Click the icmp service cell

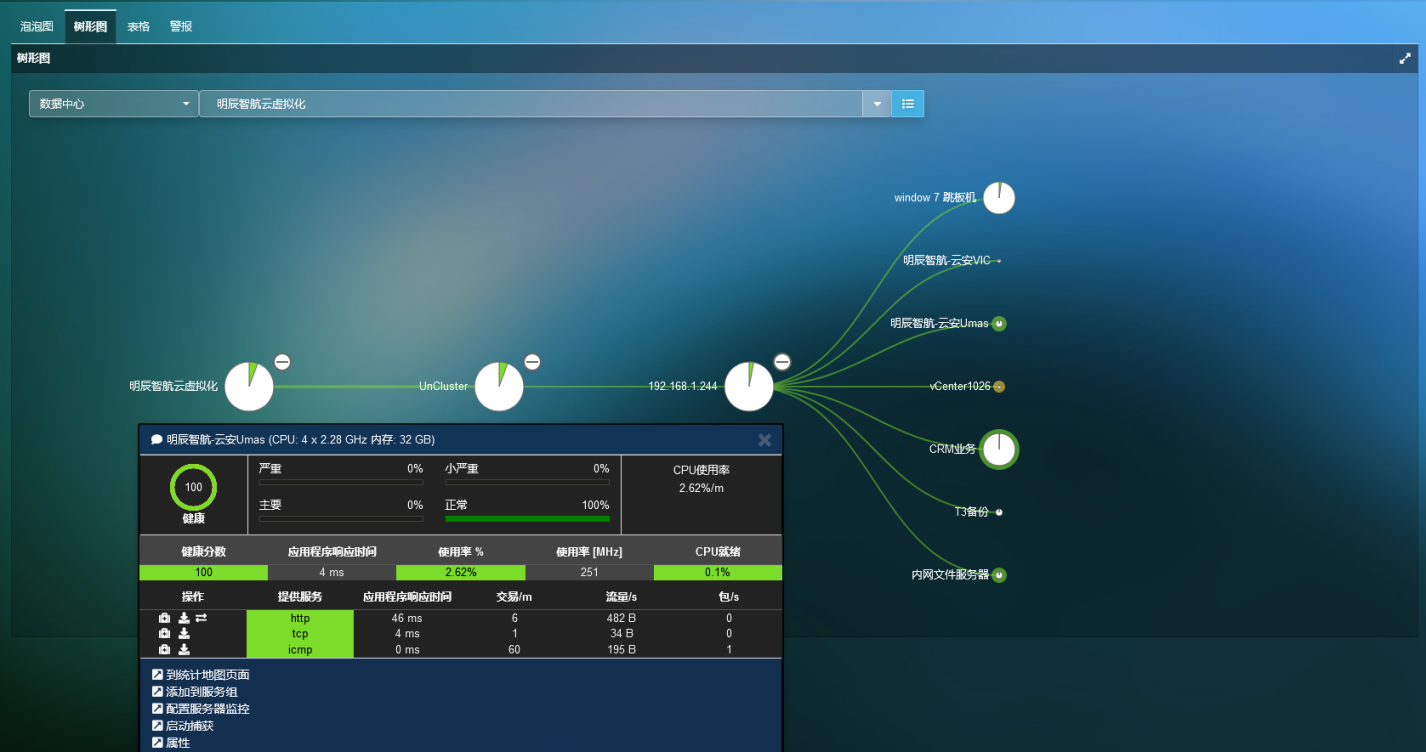tap(300, 649)
